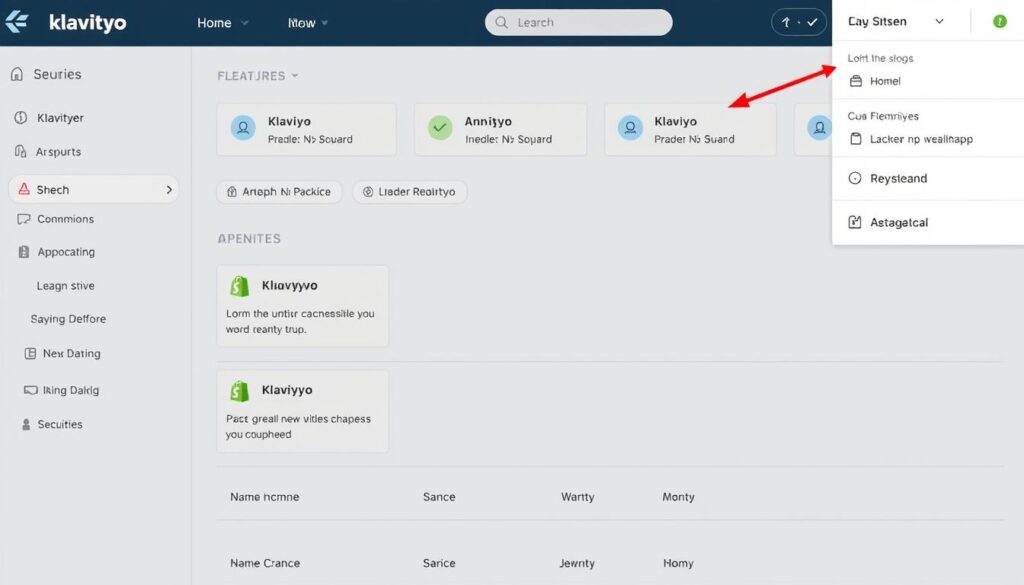Click the up-arrow checkmark pill control
The width and height of the screenshot is (1024, 585).
coord(799,22)
